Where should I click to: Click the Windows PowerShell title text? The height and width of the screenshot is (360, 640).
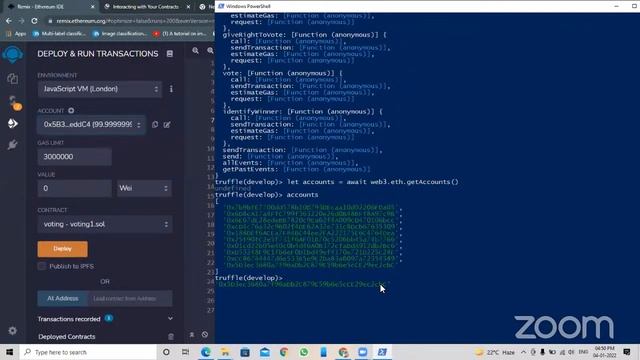(x=248, y=6)
